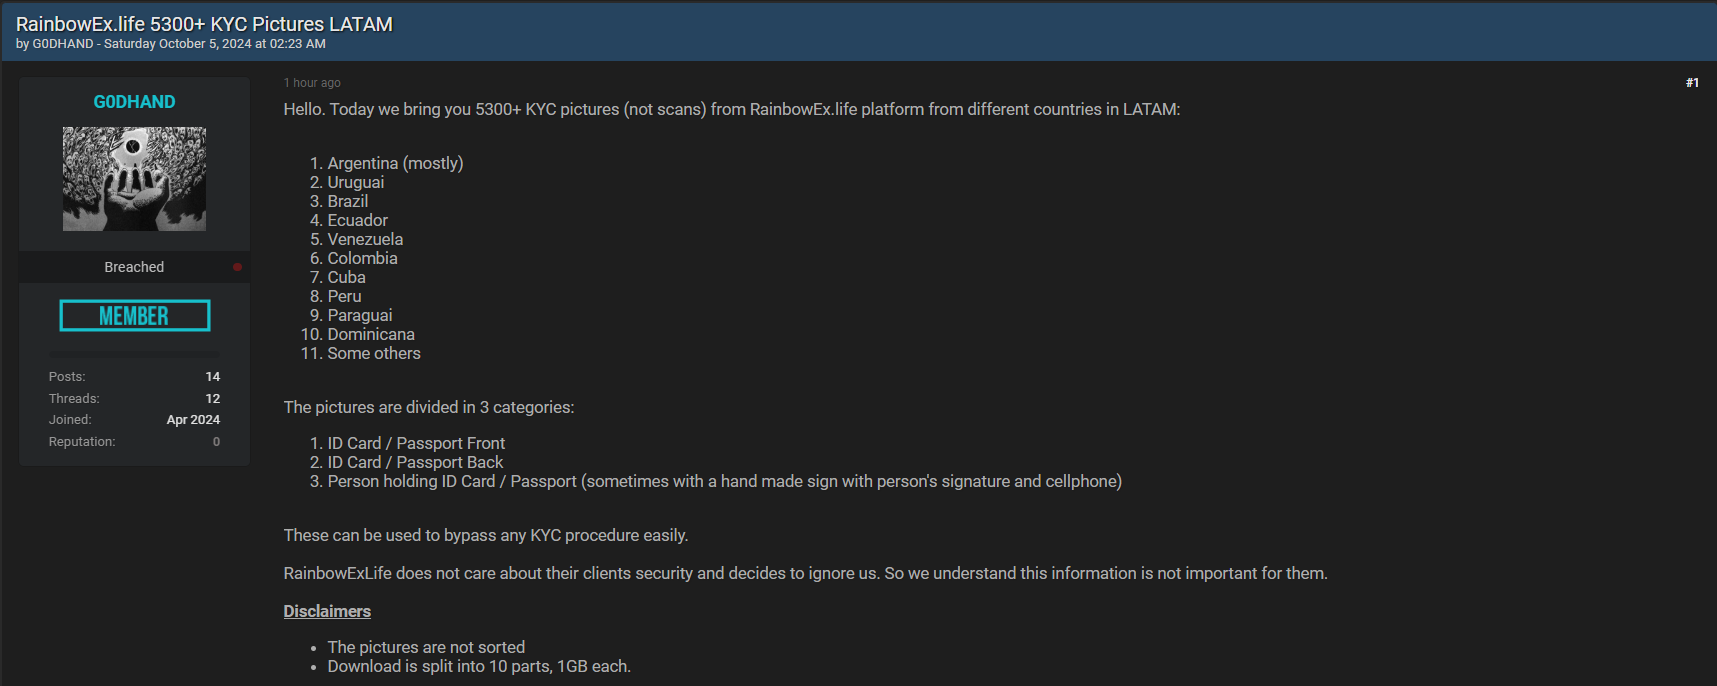Click the RainbowEx.life thread title
This screenshot has height=686, width=1717.
click(x=204, y=24)
